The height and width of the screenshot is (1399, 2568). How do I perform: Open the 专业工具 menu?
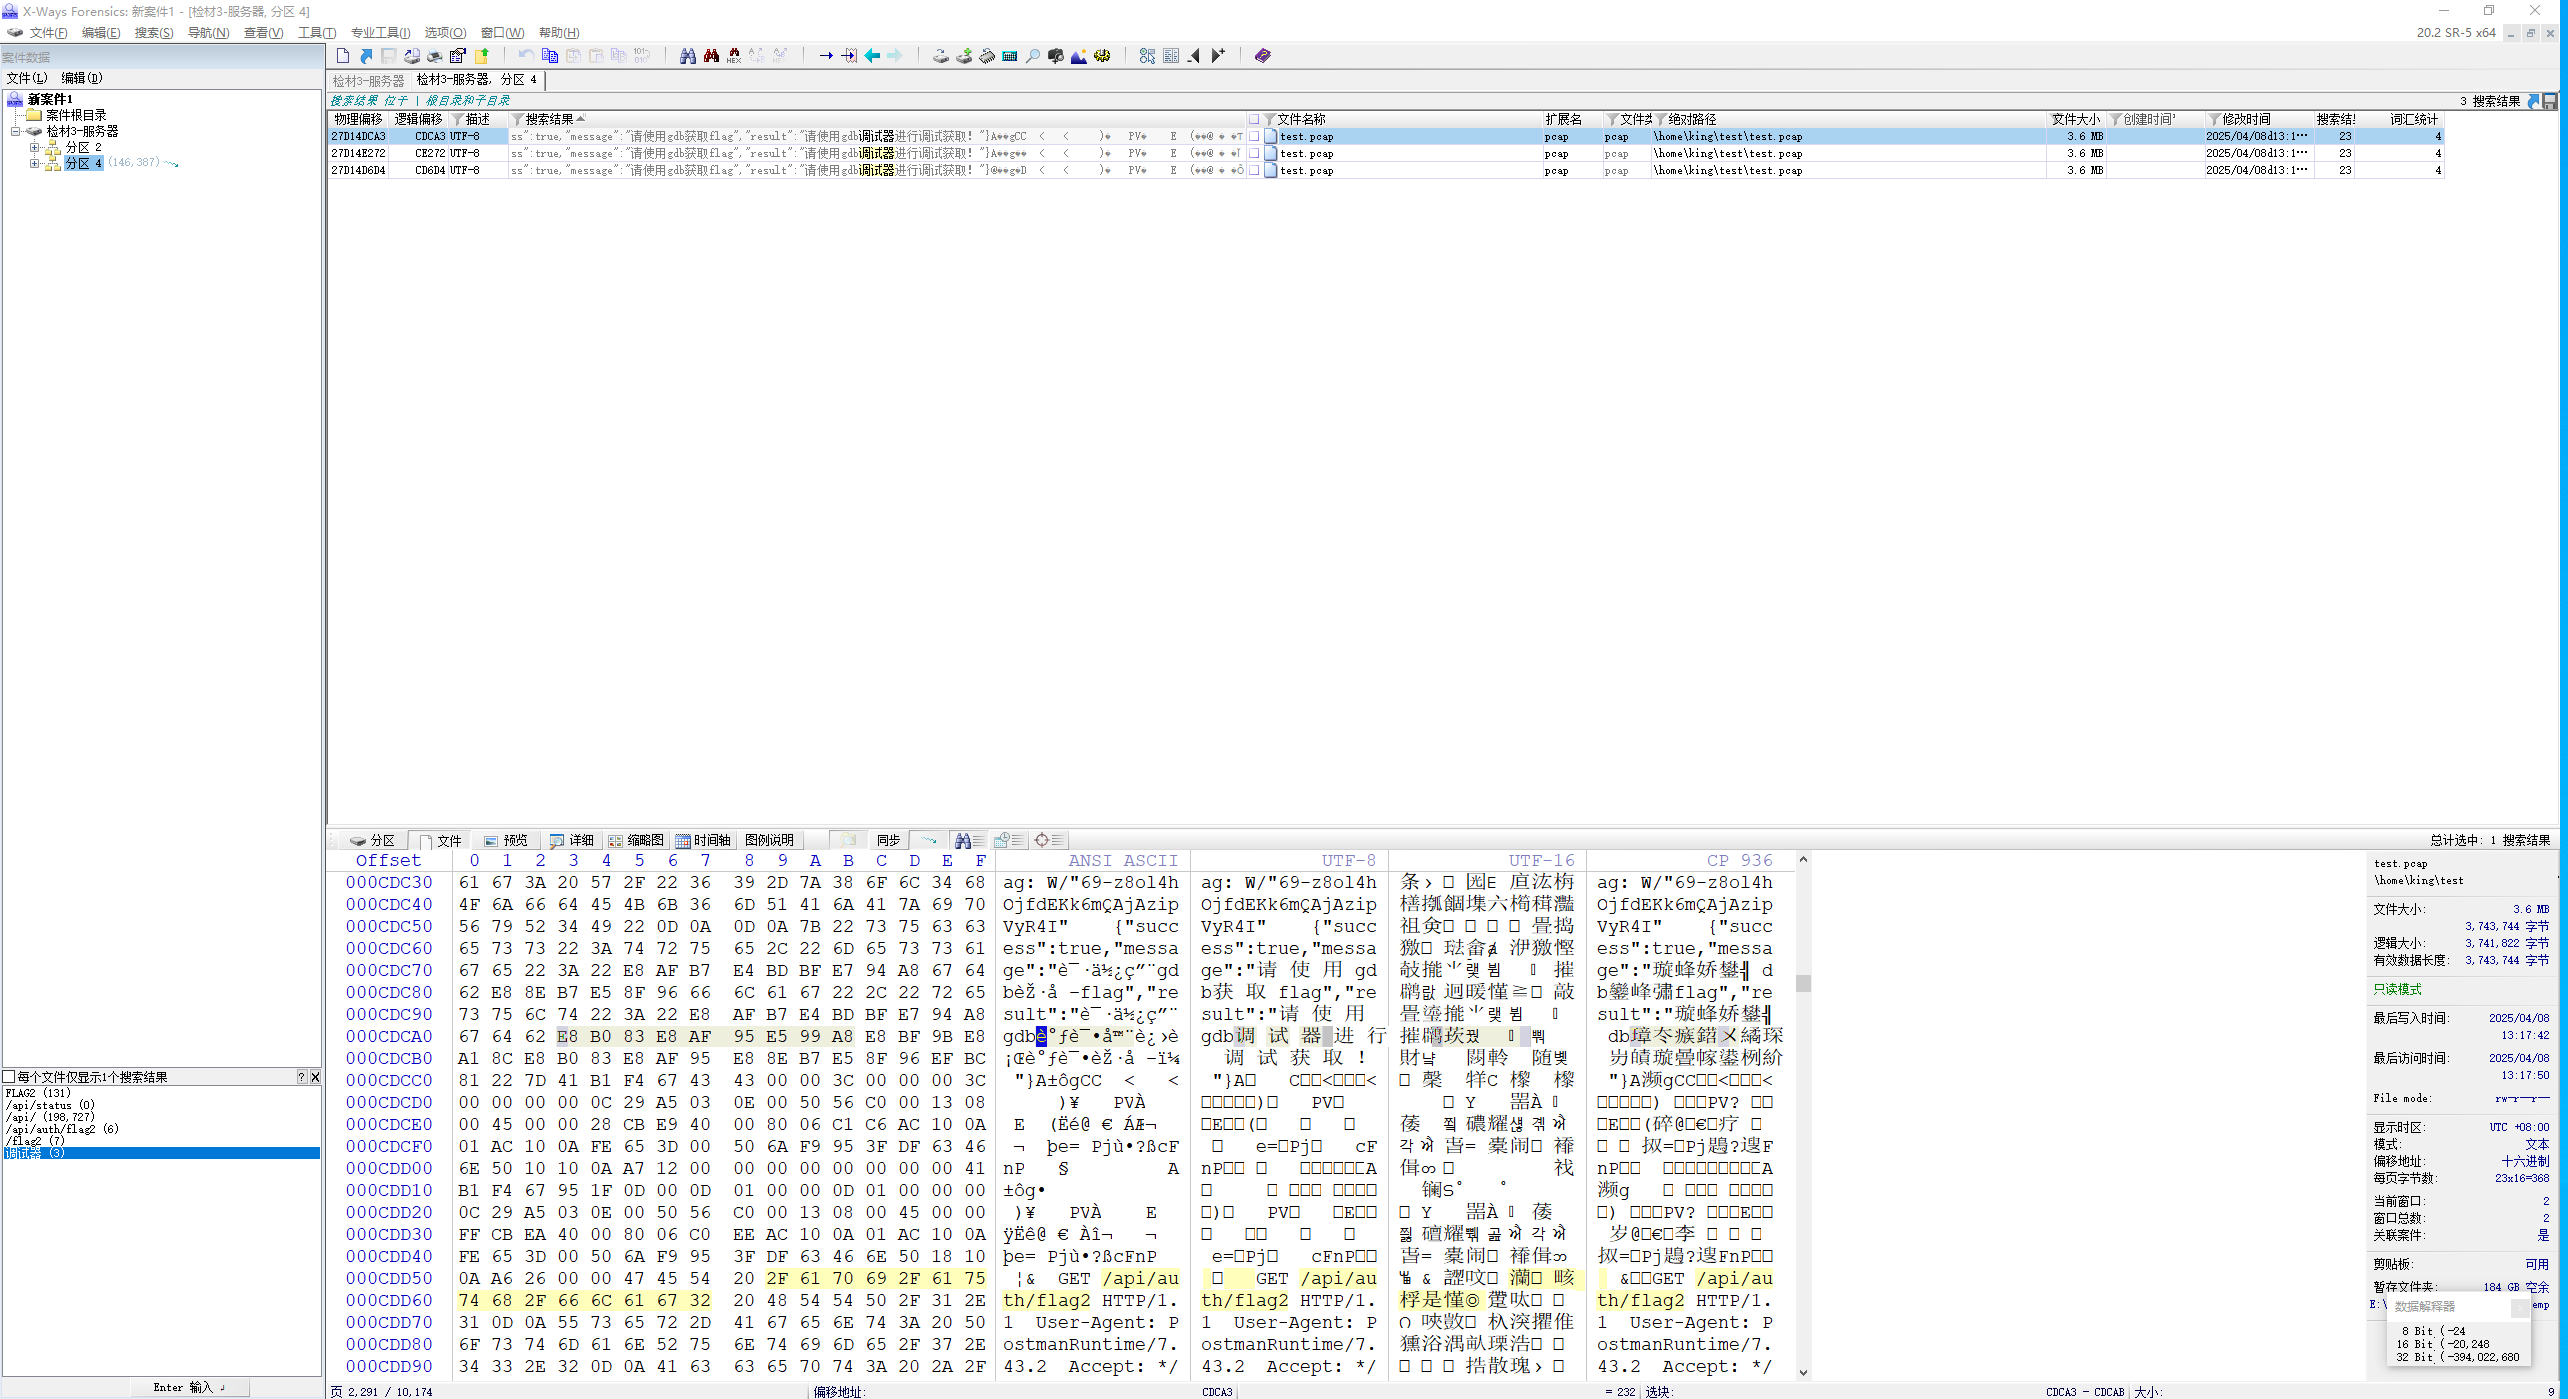[380, 33]
